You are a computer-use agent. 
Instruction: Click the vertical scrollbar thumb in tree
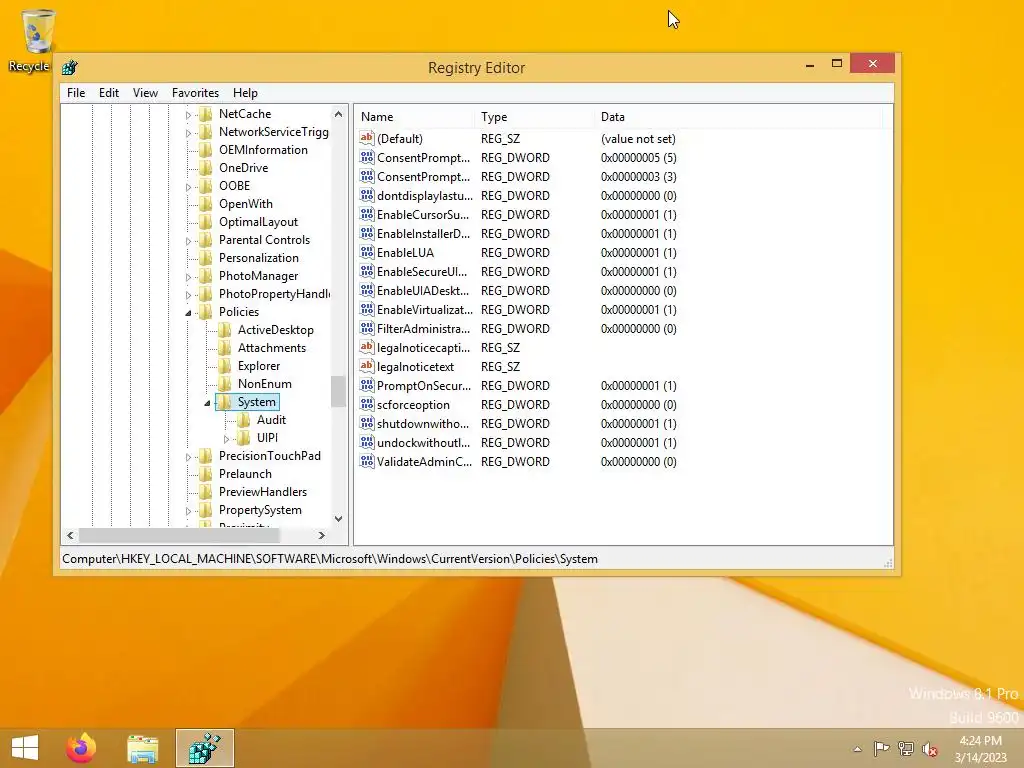coord(338,391)
